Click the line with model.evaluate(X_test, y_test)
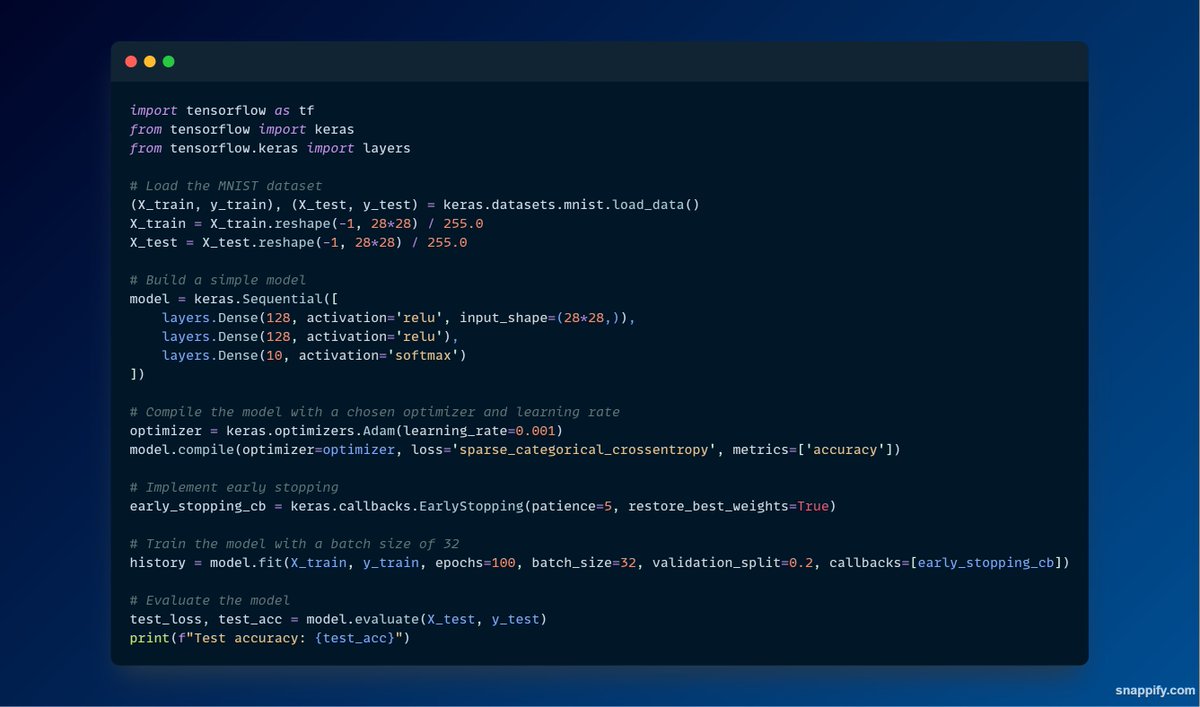Image resolution: width=1200 pixels, height=707 pixels. coord(338,619)
